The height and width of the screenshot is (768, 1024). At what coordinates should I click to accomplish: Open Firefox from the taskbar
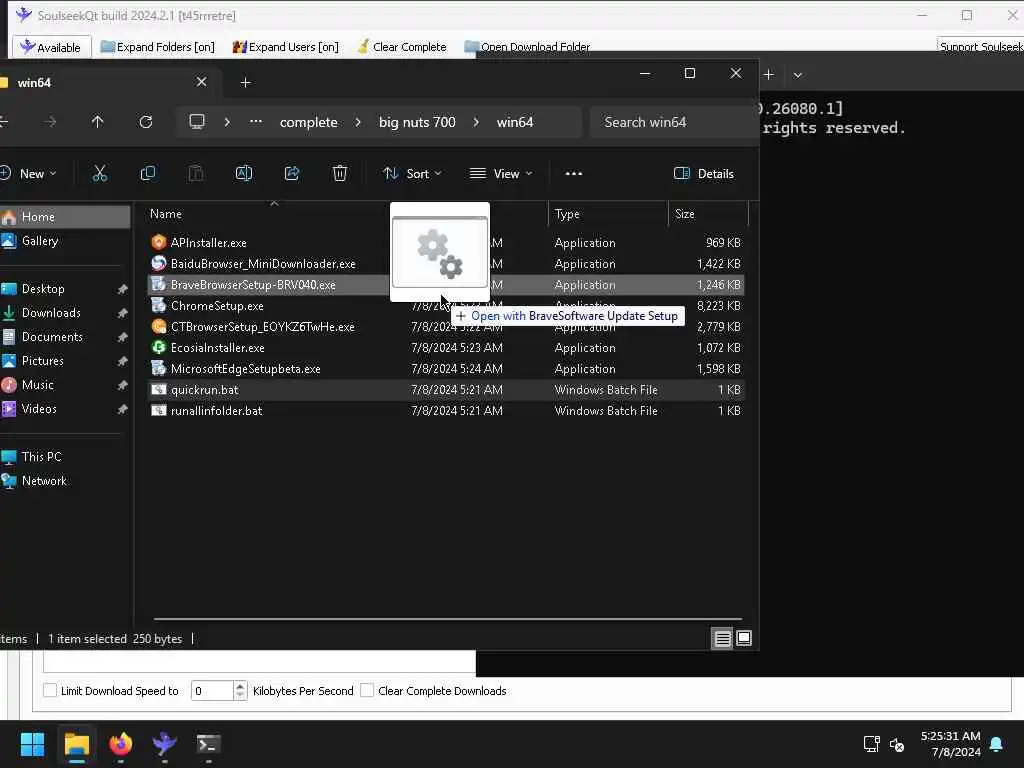120,744
